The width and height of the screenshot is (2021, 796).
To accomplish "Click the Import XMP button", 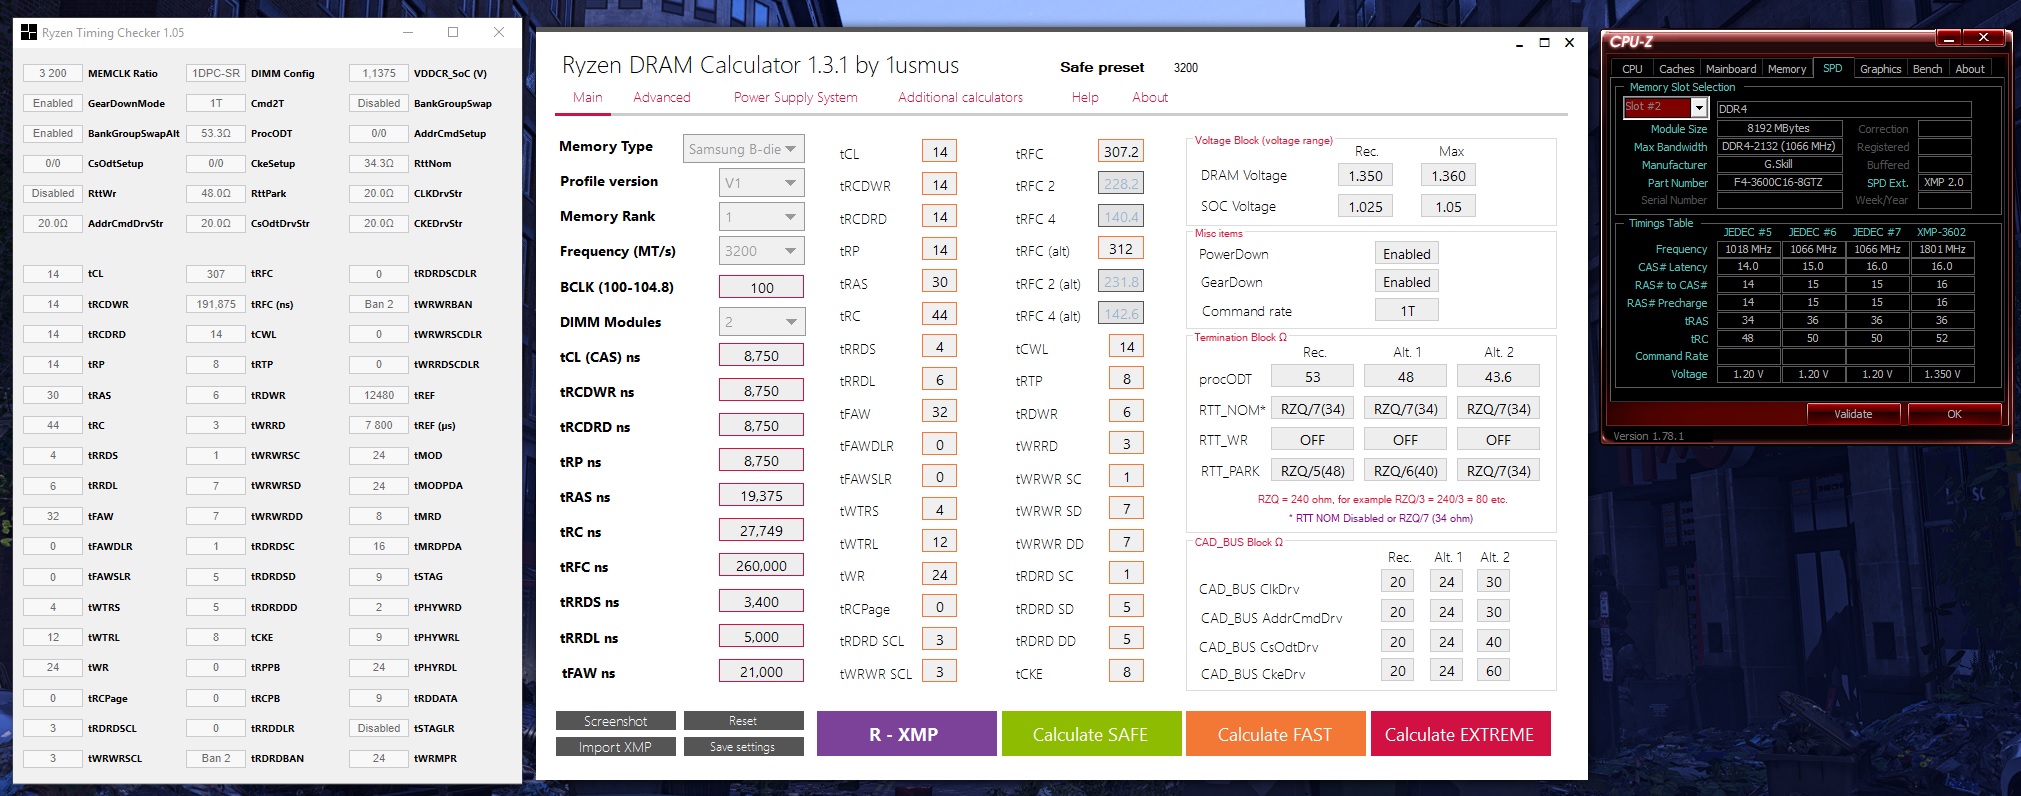I will coord(616,747).
